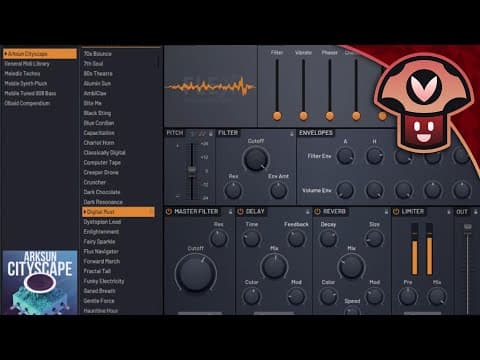Click the Master Filter Res knob
480x360 pixels.
coord(219,238)
